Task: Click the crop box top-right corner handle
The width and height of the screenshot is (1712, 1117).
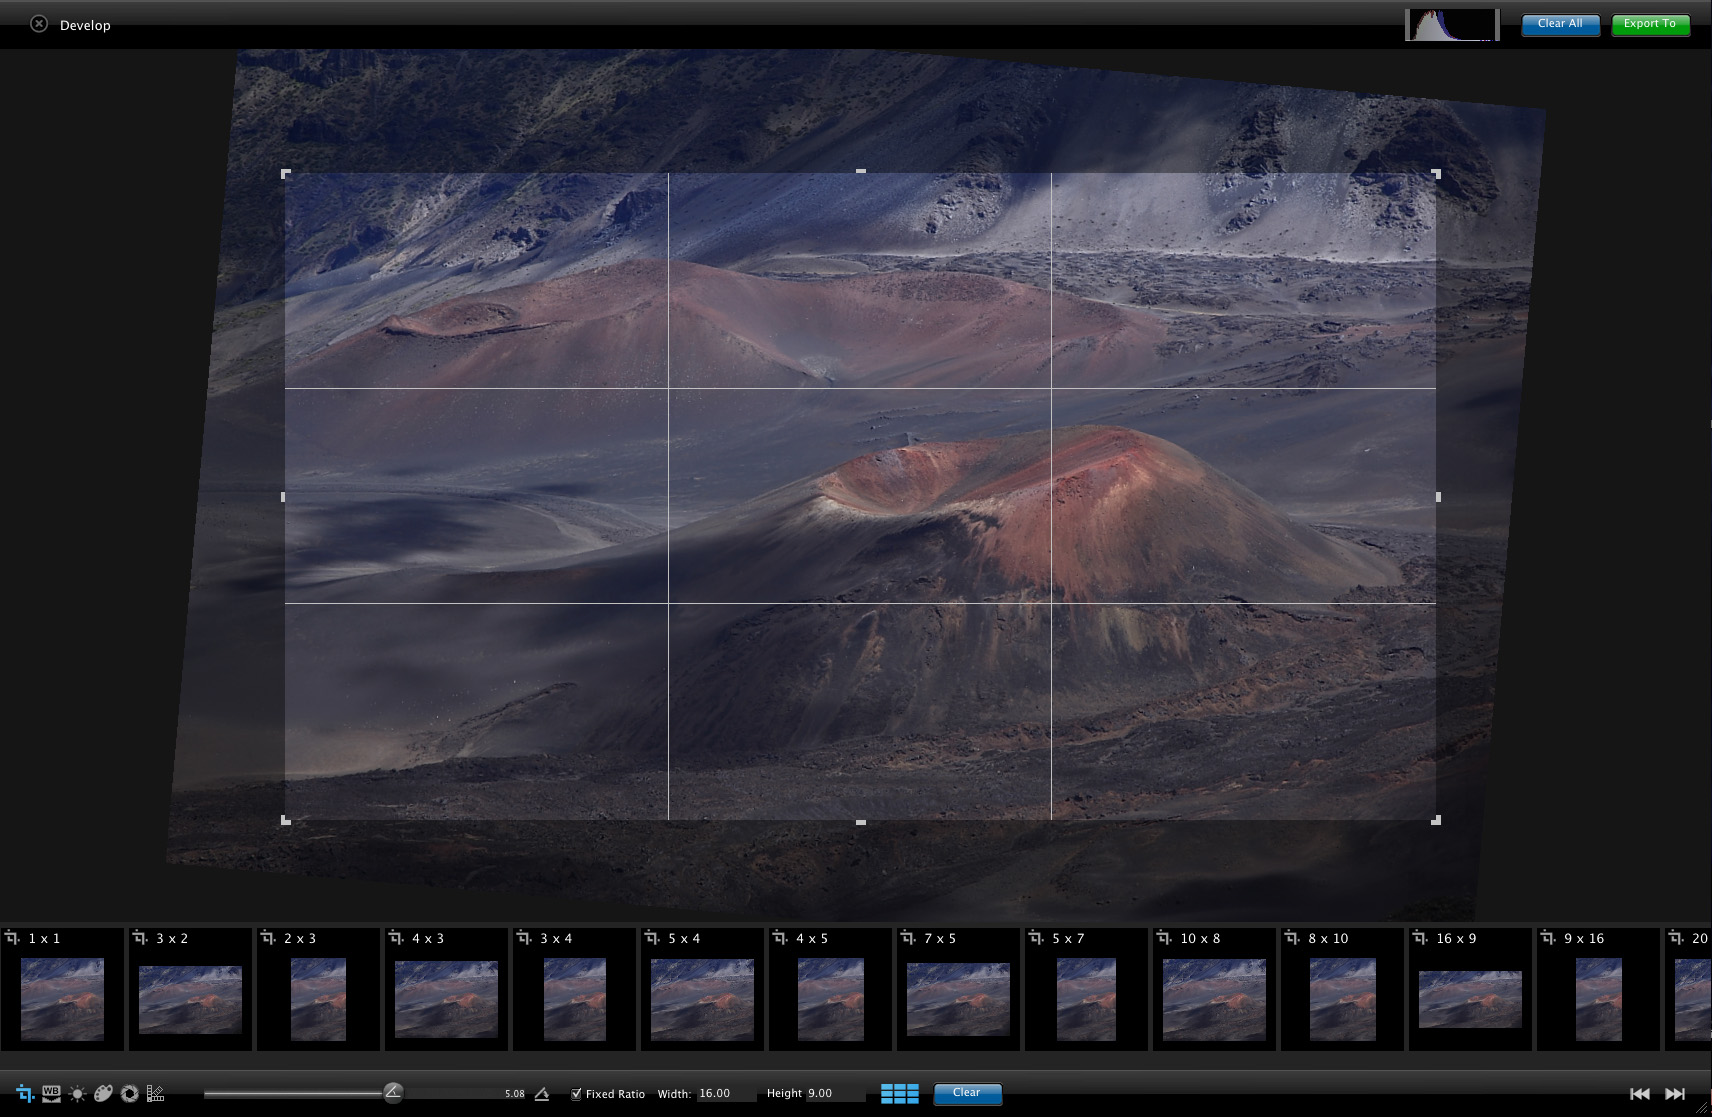Action: point(1436,174)
